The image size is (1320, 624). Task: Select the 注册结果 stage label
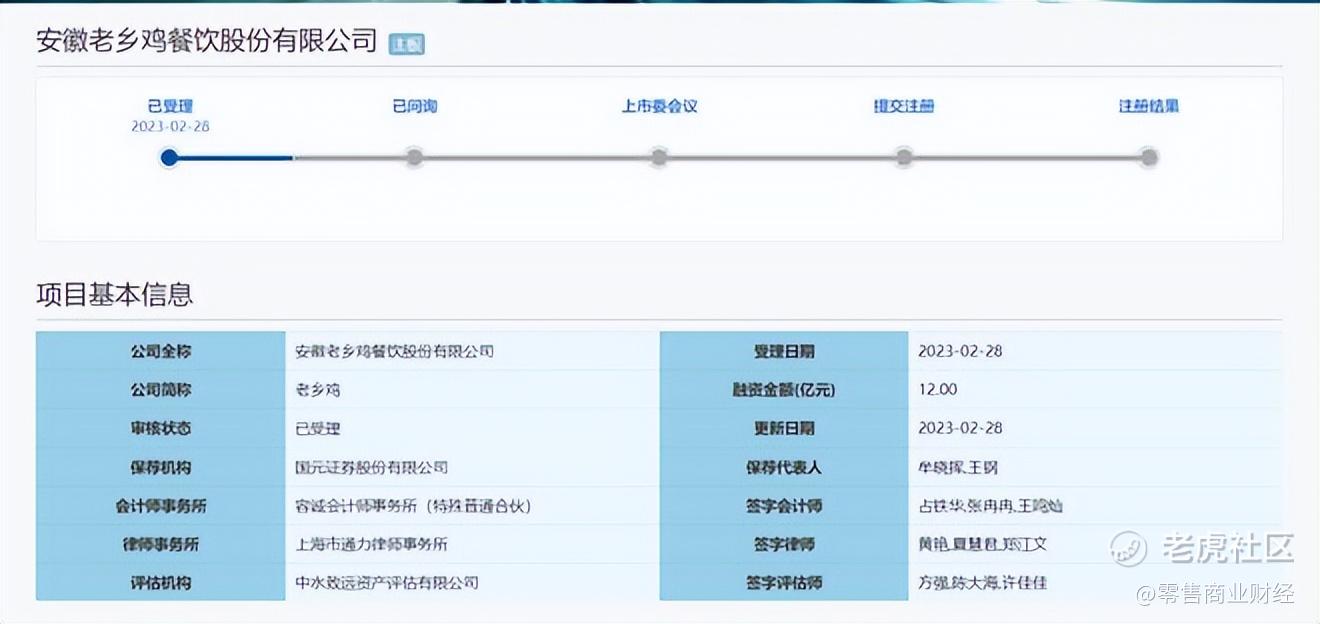point(1149,106)
